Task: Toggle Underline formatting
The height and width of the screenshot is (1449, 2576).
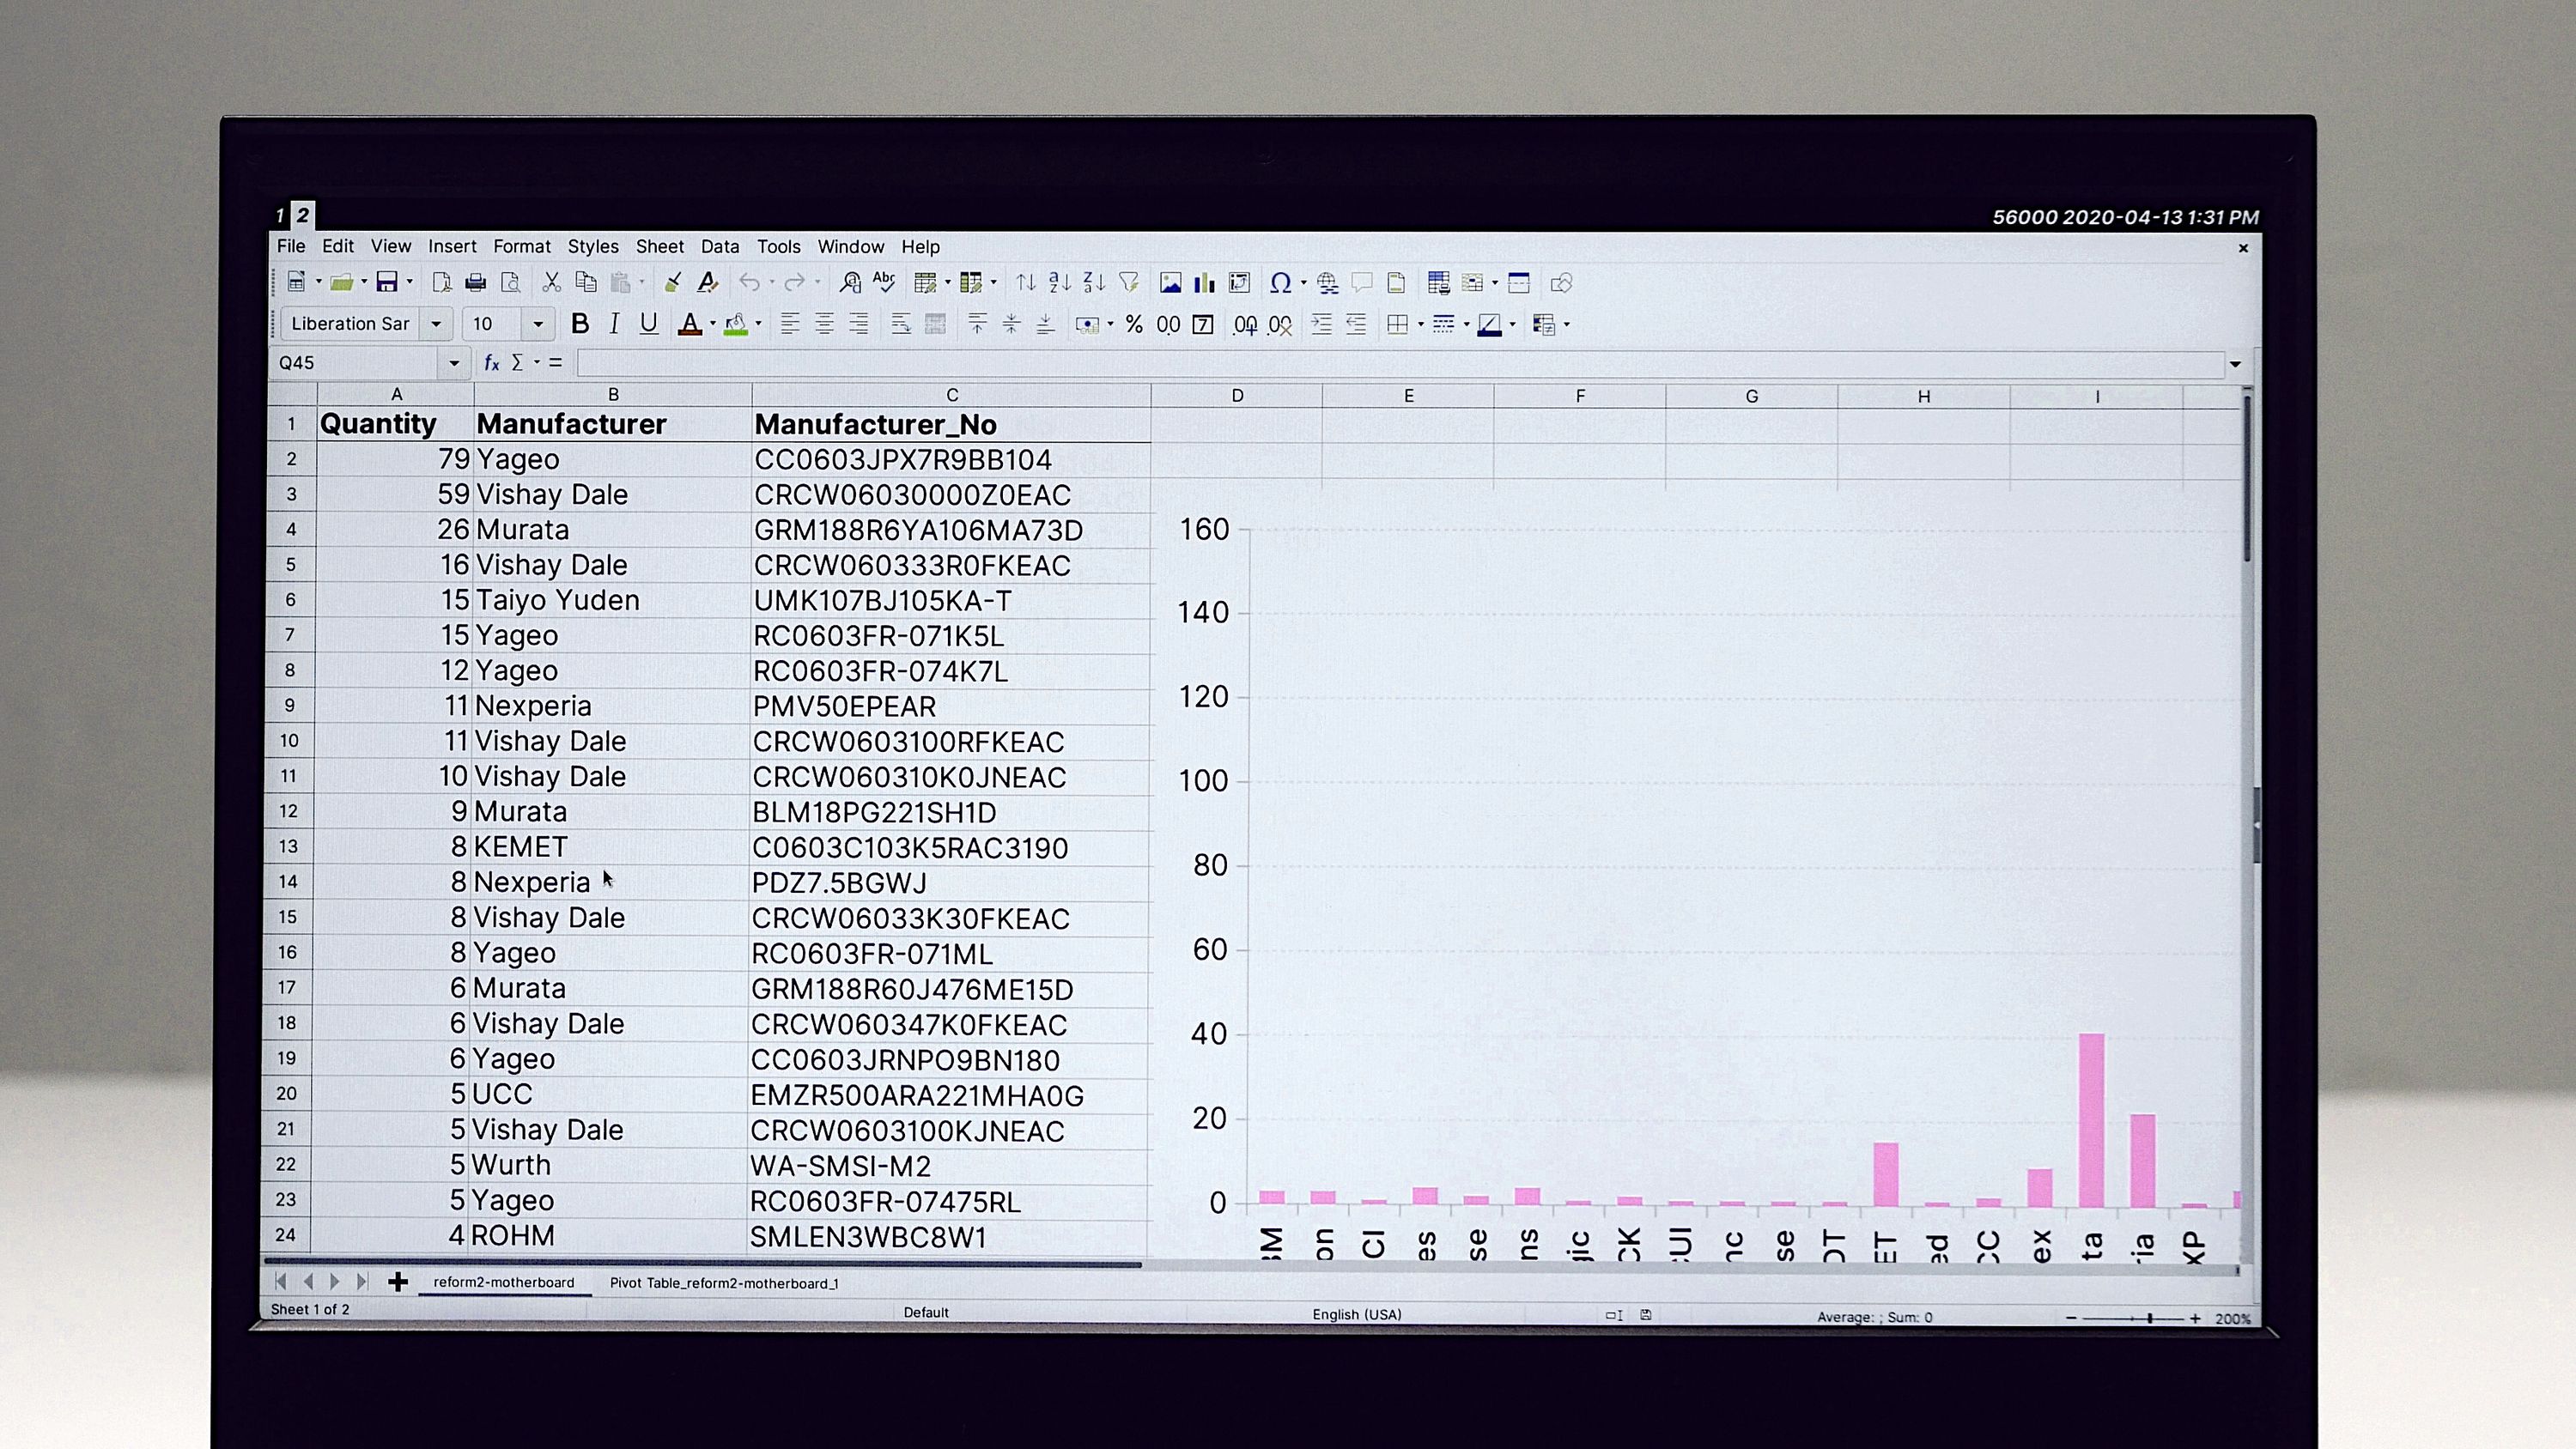Action: 648,324
